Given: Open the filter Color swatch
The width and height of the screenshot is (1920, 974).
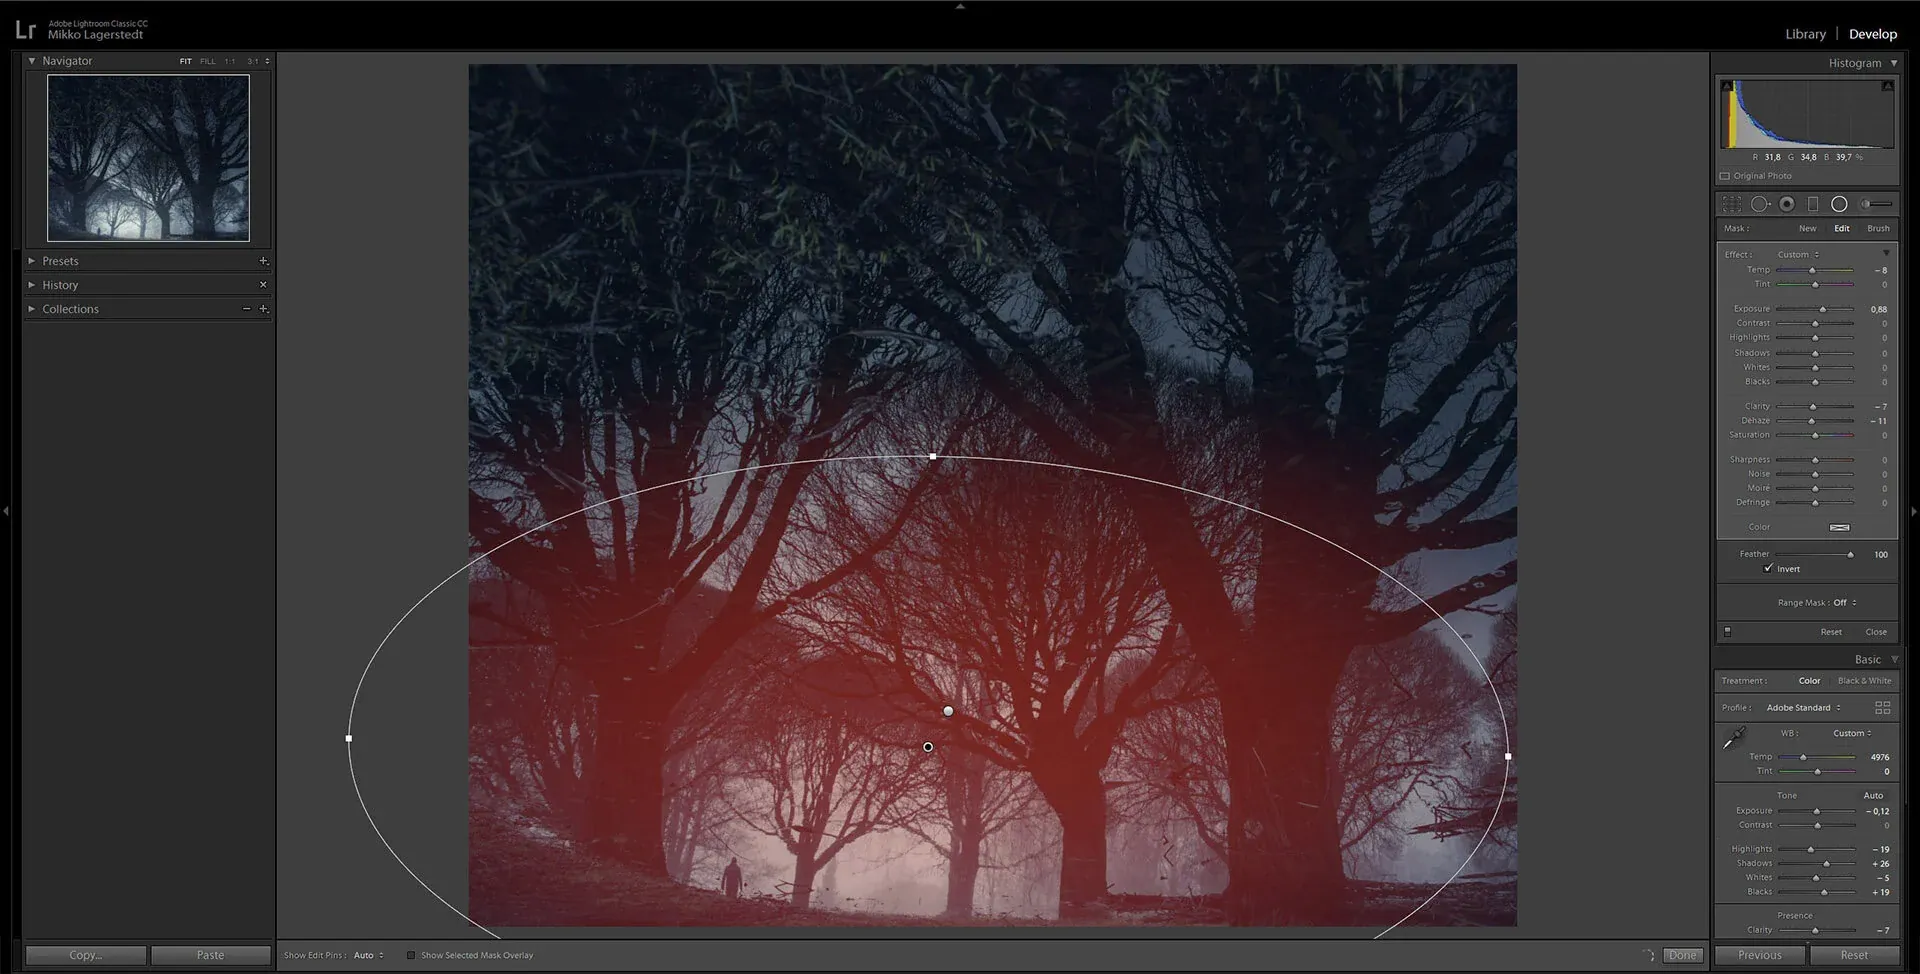Looking at the screenshot, I should tap(1841, 527).
